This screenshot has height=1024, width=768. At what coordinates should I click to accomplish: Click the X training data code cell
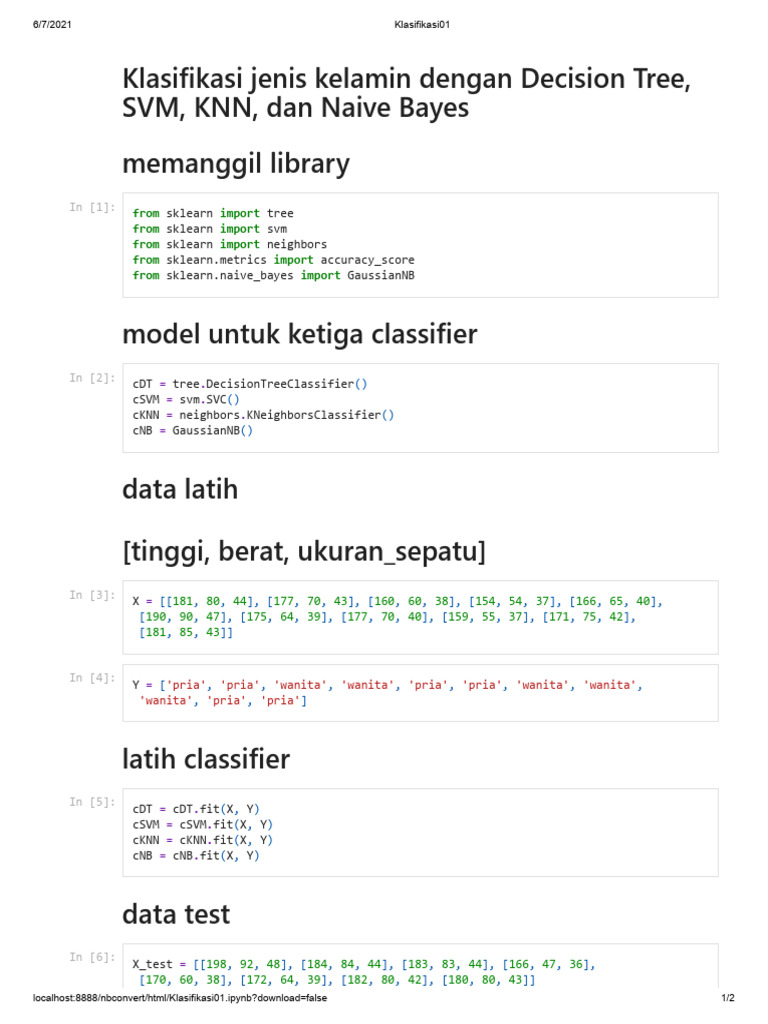[420, 616]
